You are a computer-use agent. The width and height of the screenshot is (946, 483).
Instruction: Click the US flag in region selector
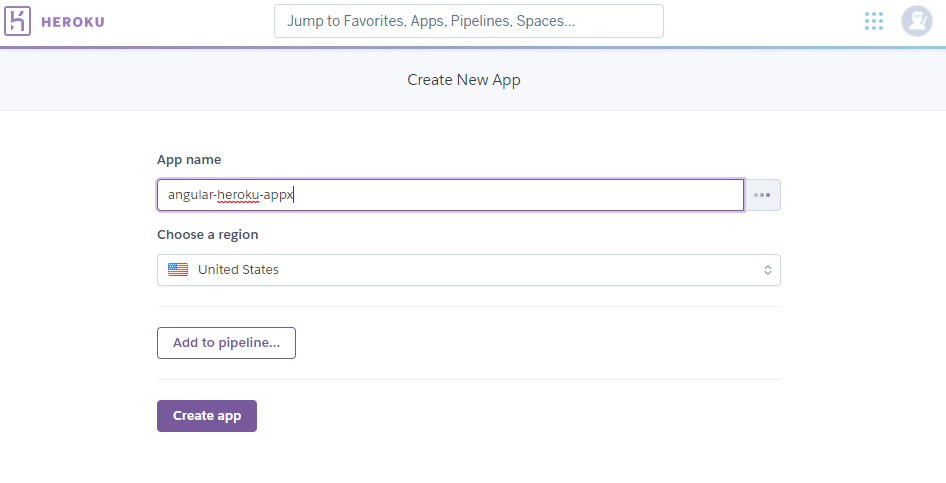[x=178, y=270]
